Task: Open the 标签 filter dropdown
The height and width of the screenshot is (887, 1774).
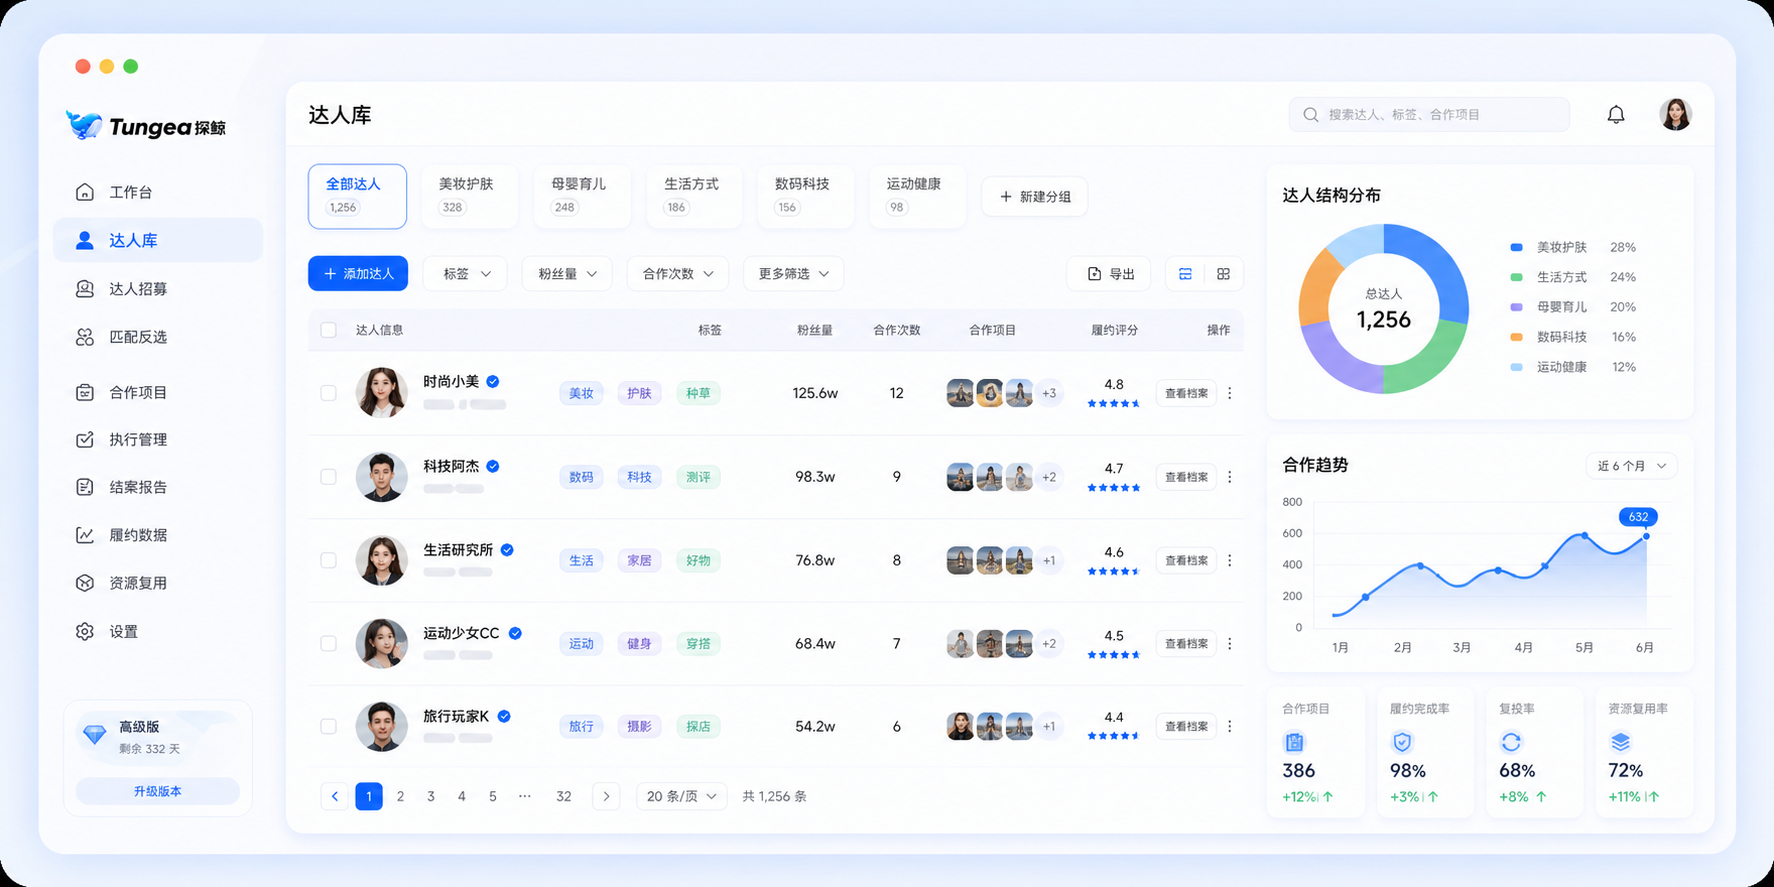Action: (x=466, y=274)
